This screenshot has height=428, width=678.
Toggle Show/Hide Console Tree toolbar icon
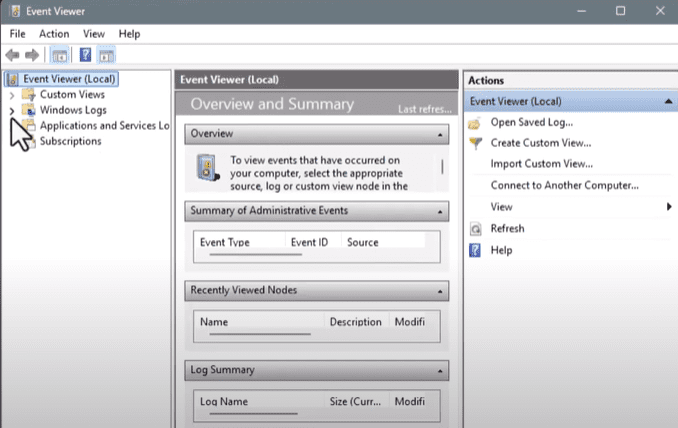pyautogui.click(x=59, y=55)
